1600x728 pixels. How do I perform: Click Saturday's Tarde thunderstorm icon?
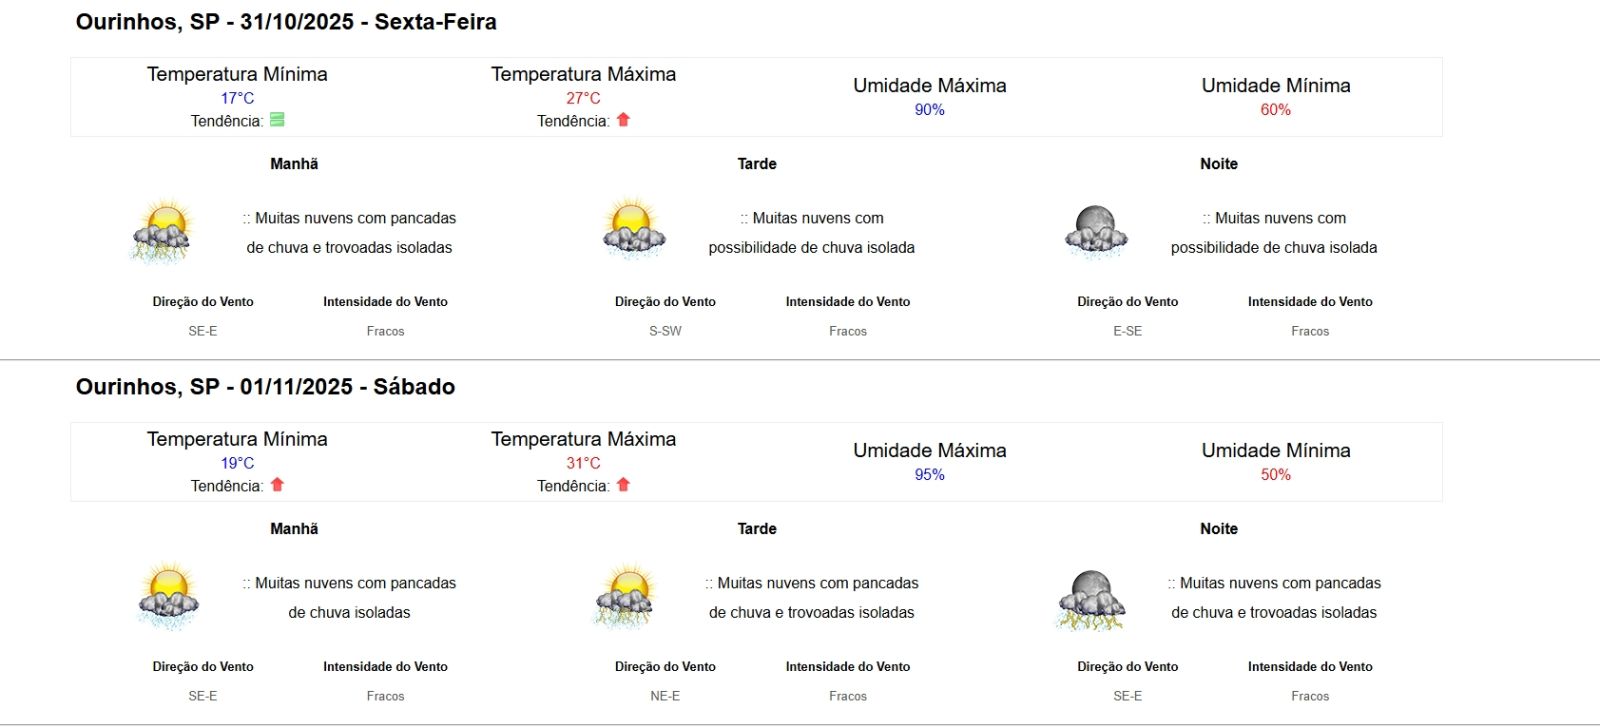625,596
